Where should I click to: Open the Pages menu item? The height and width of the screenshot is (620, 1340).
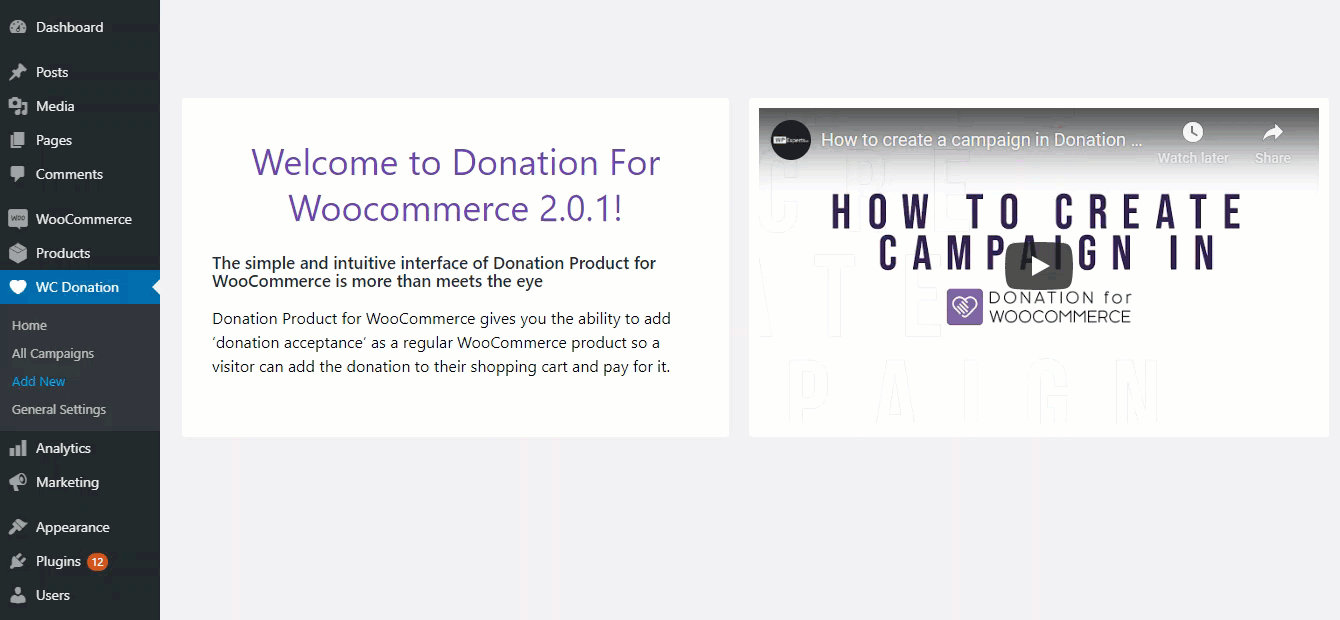(80, 140)
